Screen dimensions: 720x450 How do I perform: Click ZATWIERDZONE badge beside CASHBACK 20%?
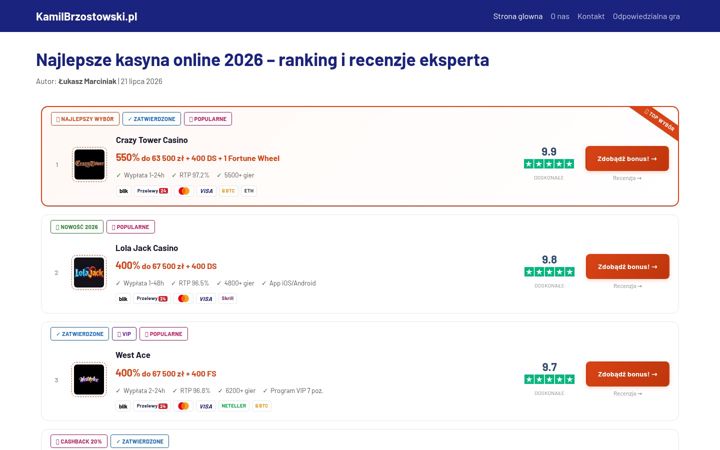(140, 441)
